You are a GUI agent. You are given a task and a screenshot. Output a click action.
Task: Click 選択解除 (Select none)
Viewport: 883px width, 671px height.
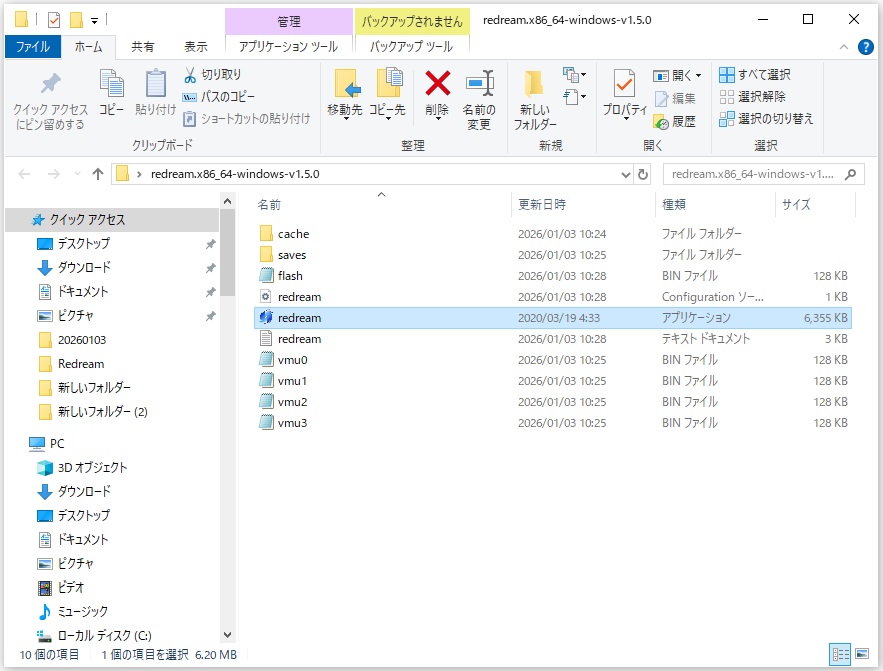tap(752, 97)
